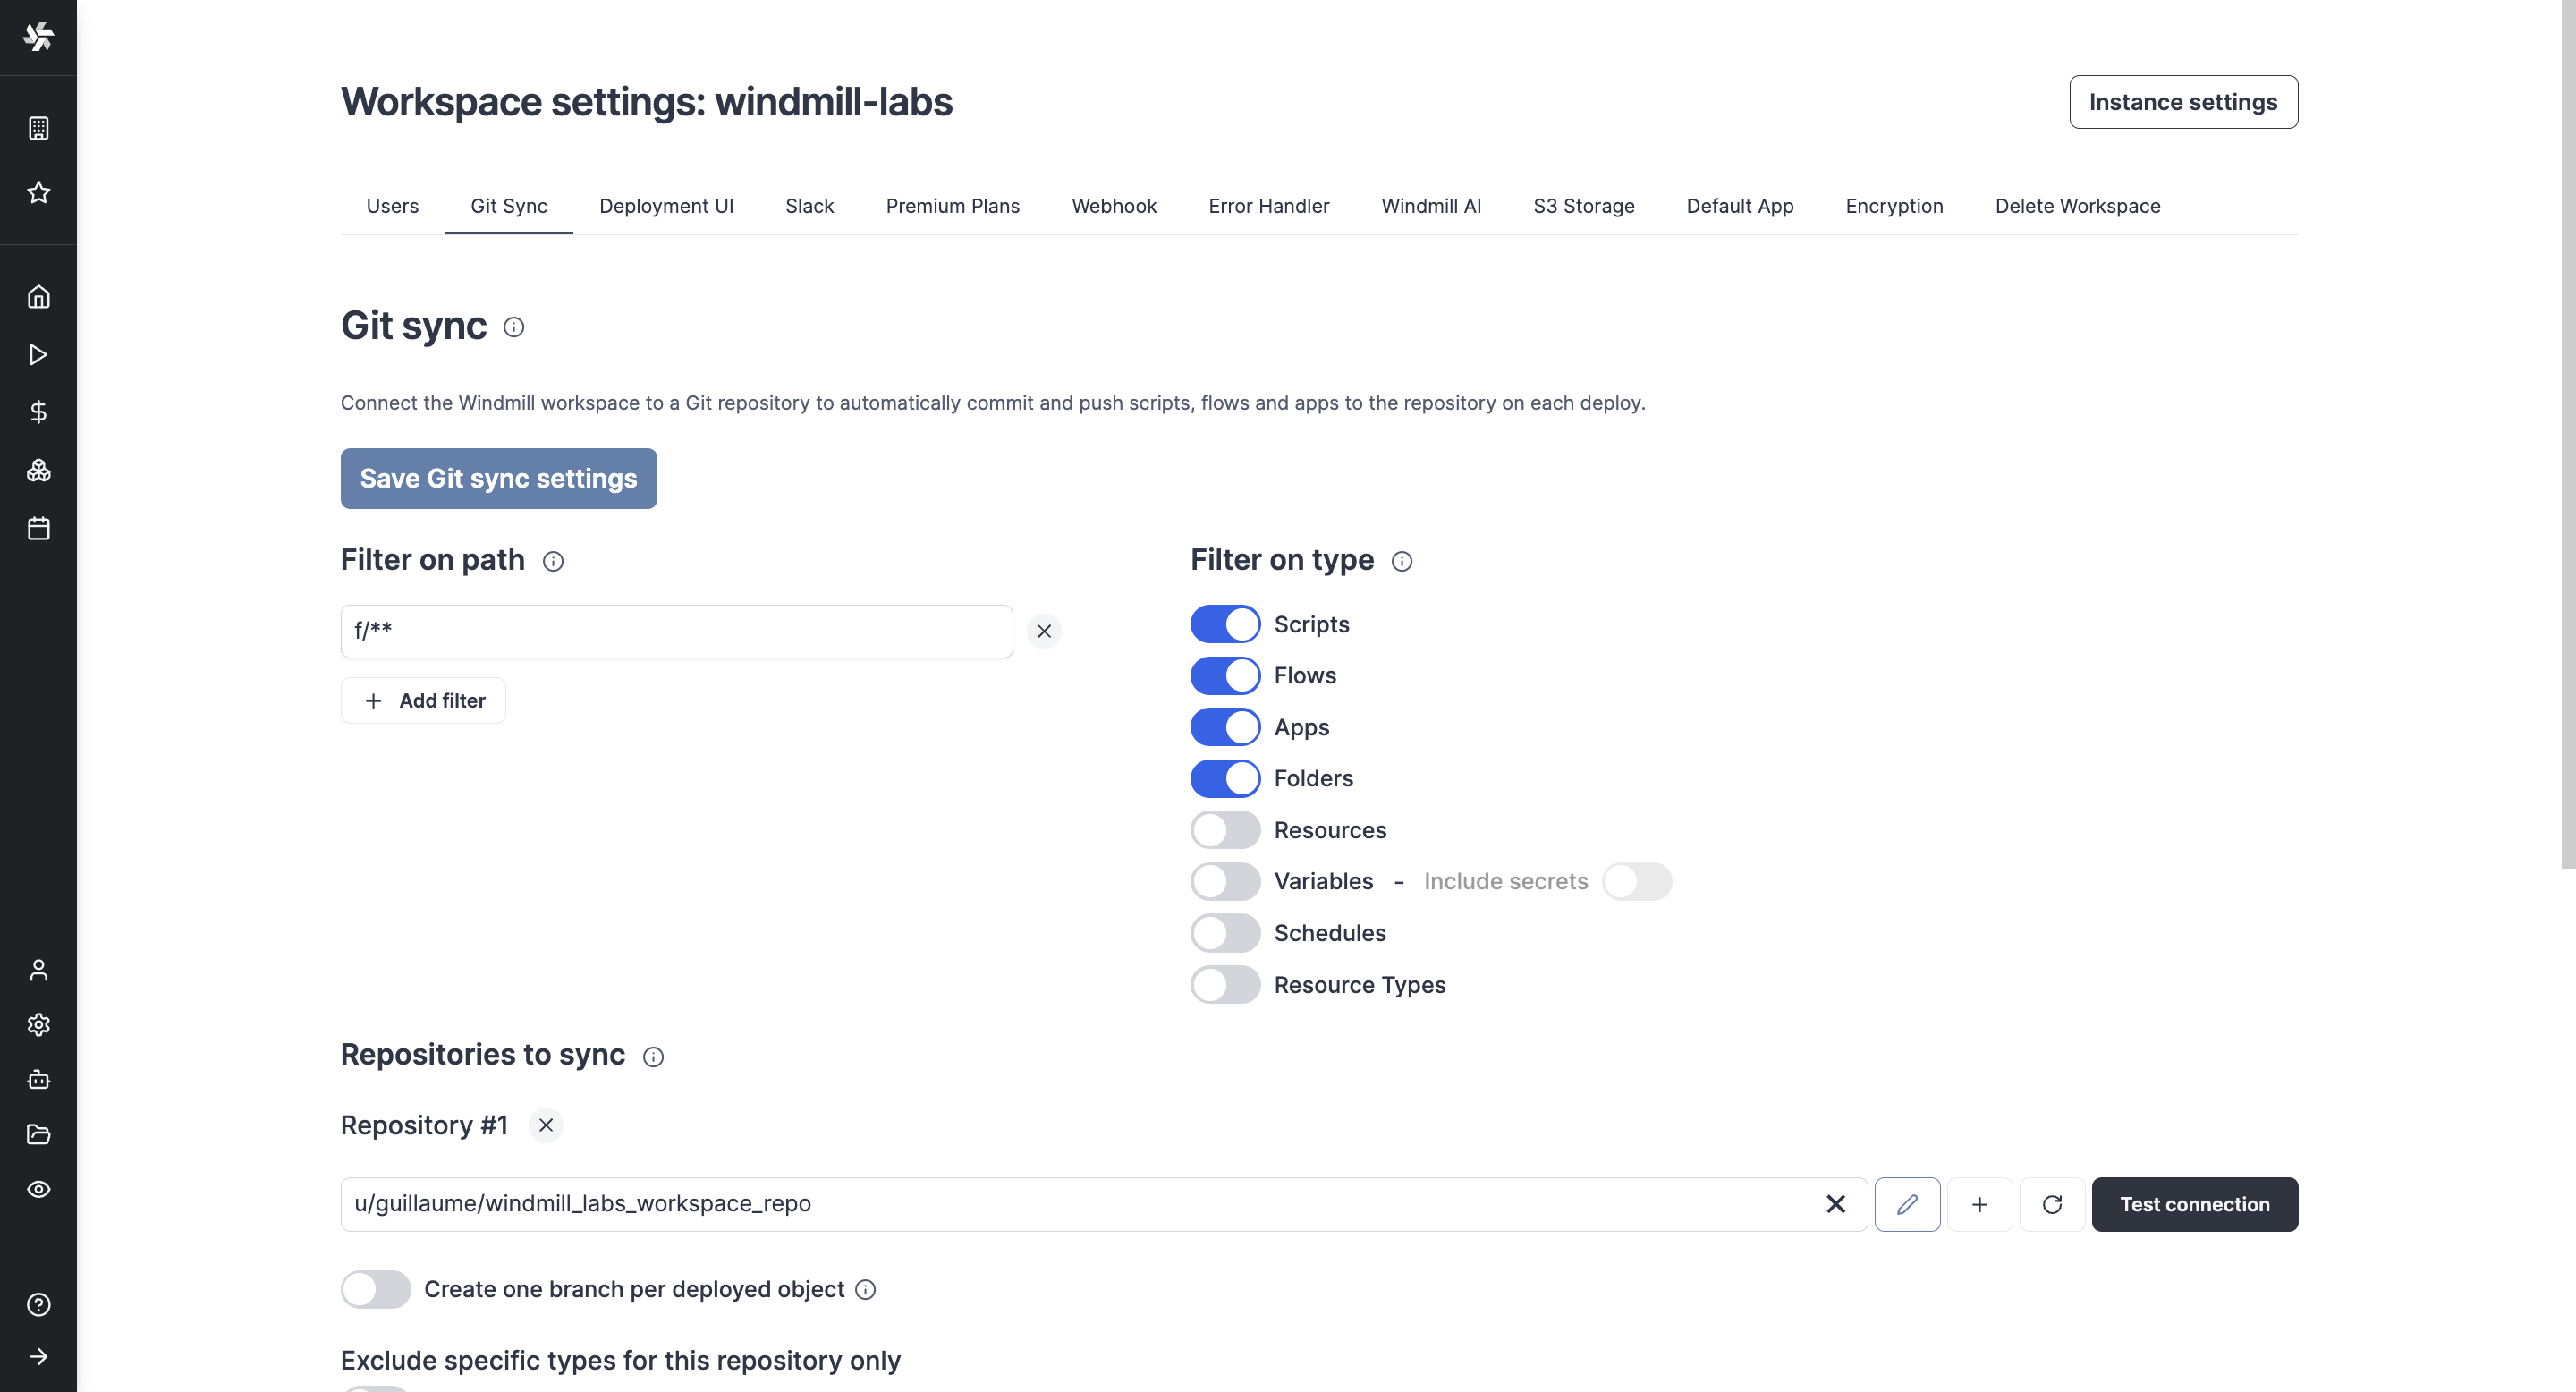Toggle Create one branch per deployed object
Image resolution: width=2576 pixels, height=1392 pixels.
376,1289
